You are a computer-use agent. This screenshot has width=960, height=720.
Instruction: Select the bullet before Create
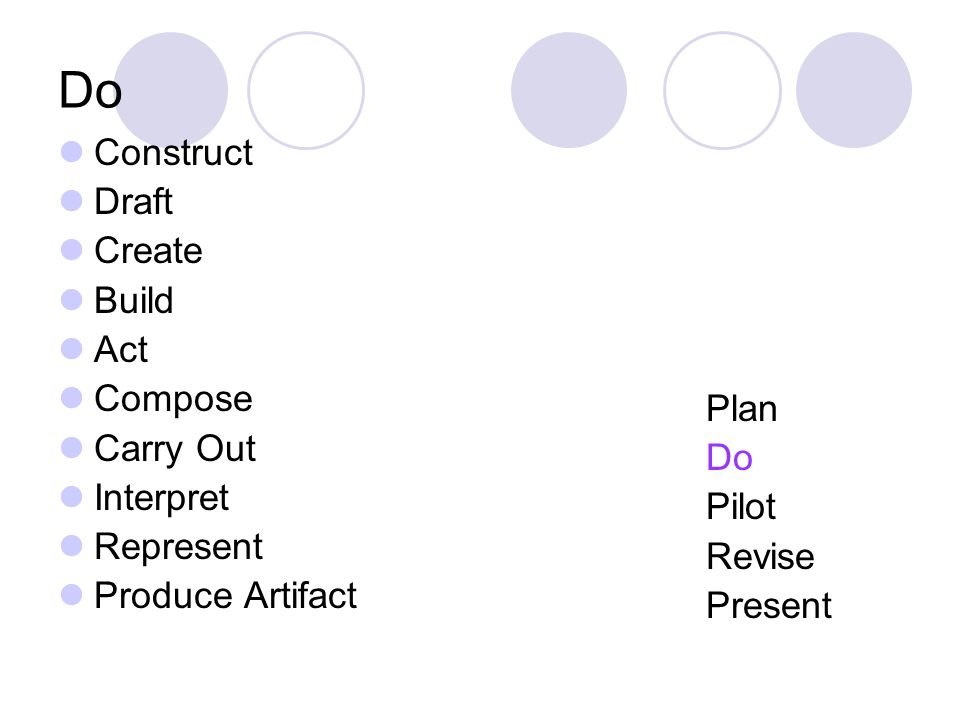[72, 250]
